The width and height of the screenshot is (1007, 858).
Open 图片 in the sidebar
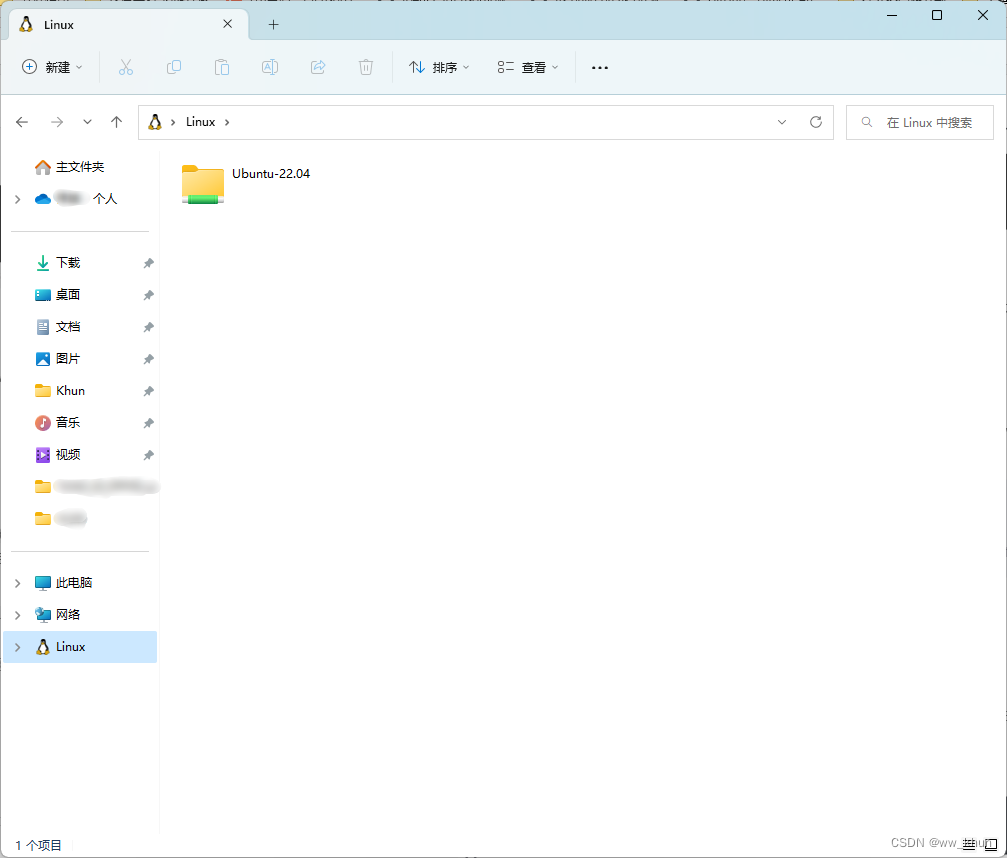click(x=80, y=358)
